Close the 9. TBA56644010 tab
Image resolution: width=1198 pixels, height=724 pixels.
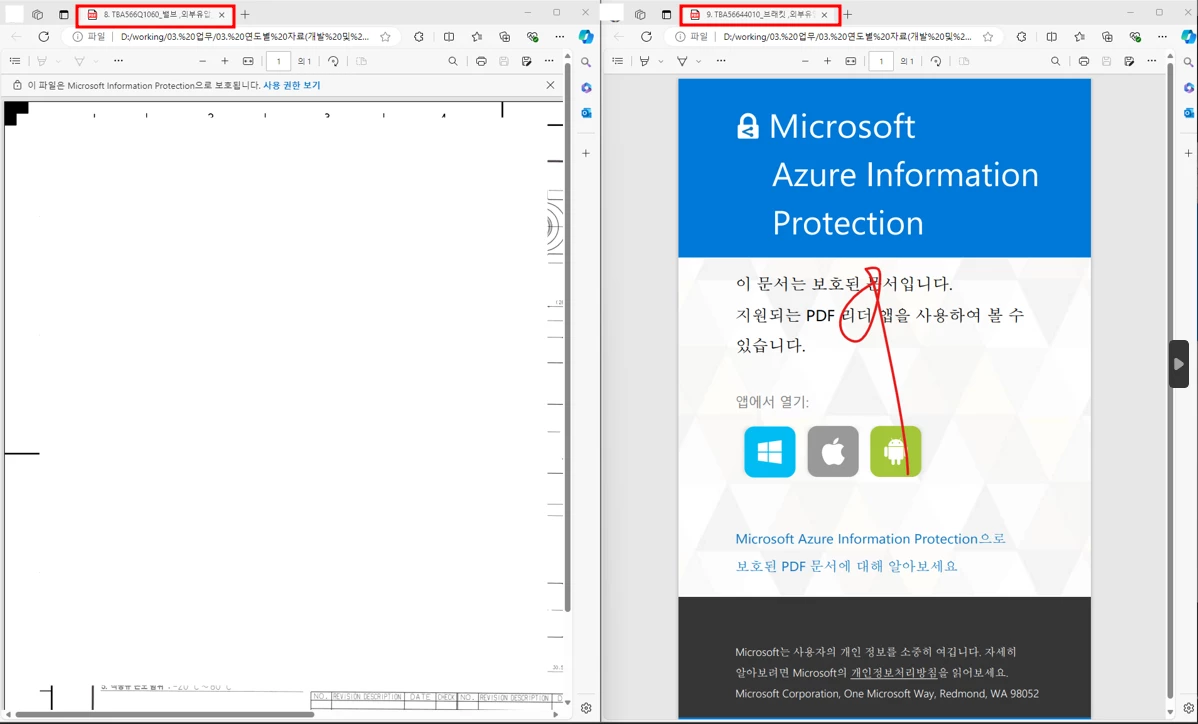pos(824,15)
